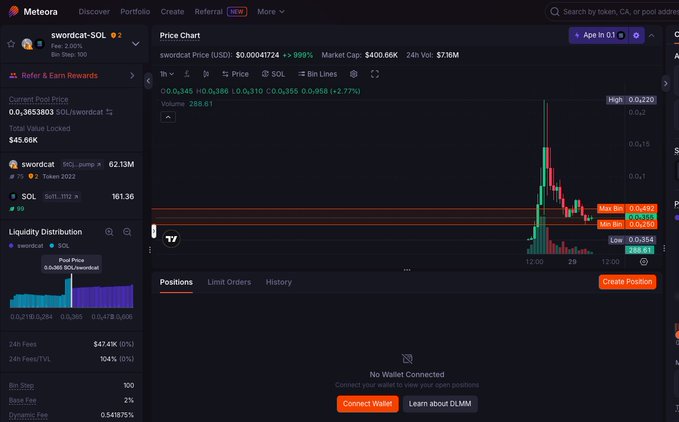Click the 24h Vol $7.16M value
679x422 pixels.
448,55
